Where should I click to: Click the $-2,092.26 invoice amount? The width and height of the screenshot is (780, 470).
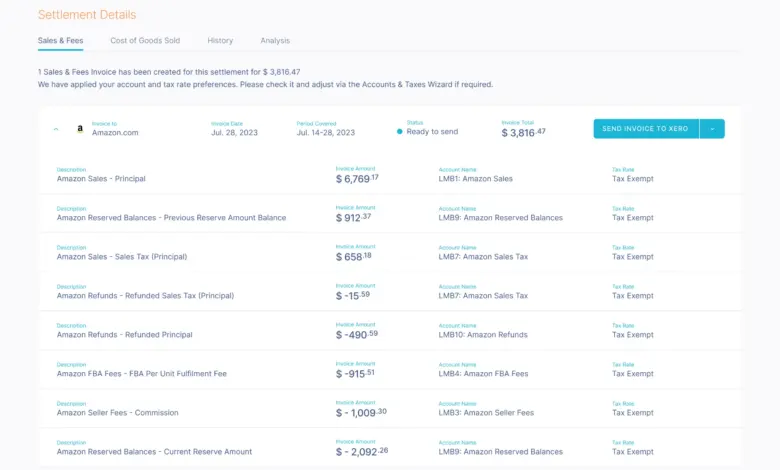click(x=362, y=452)
